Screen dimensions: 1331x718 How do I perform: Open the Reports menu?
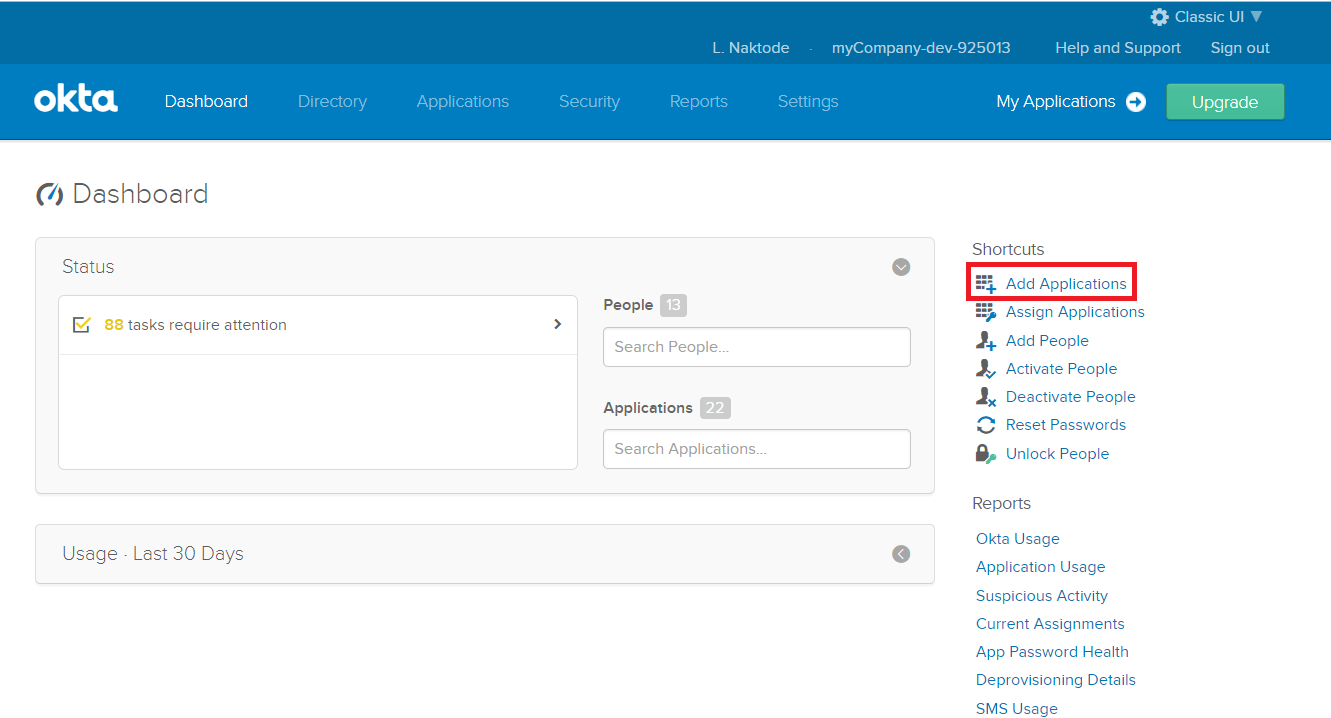click(x=699, y=102)
